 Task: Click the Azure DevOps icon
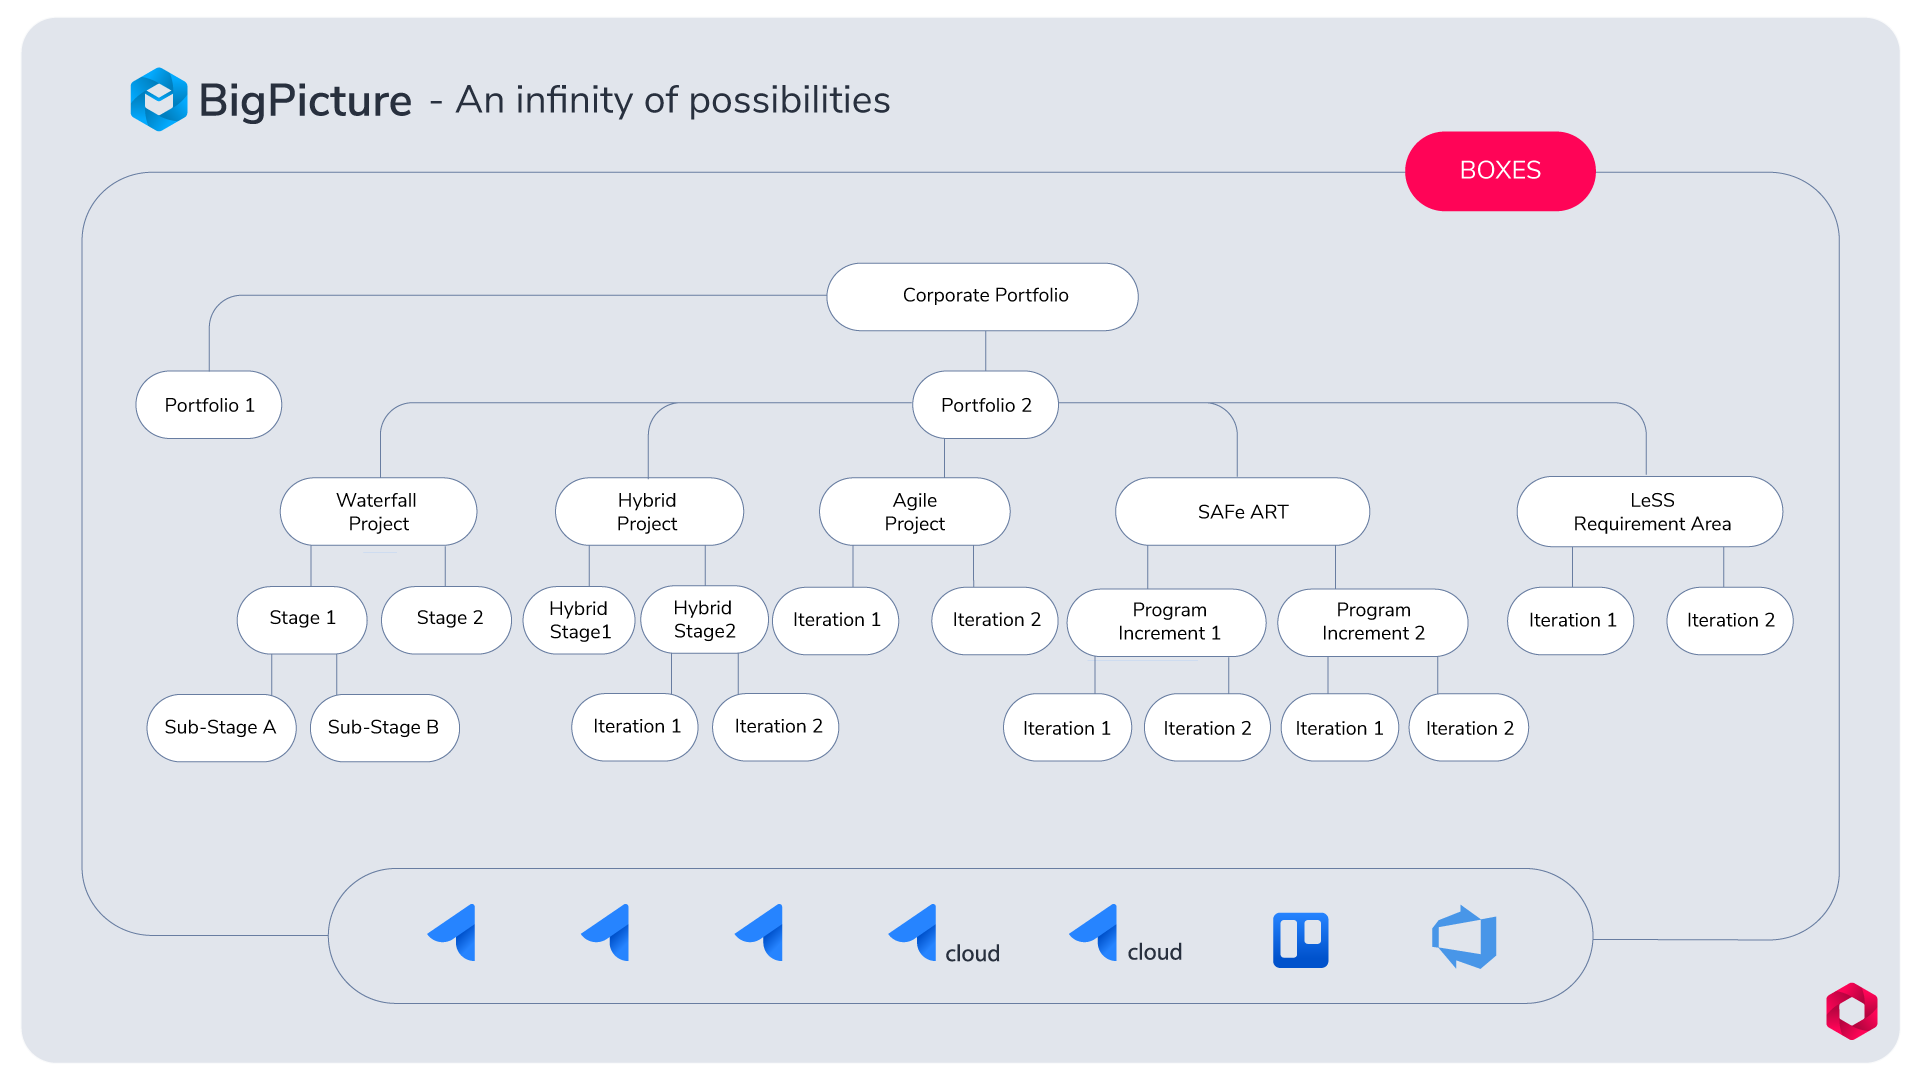tap(1464, 937)
